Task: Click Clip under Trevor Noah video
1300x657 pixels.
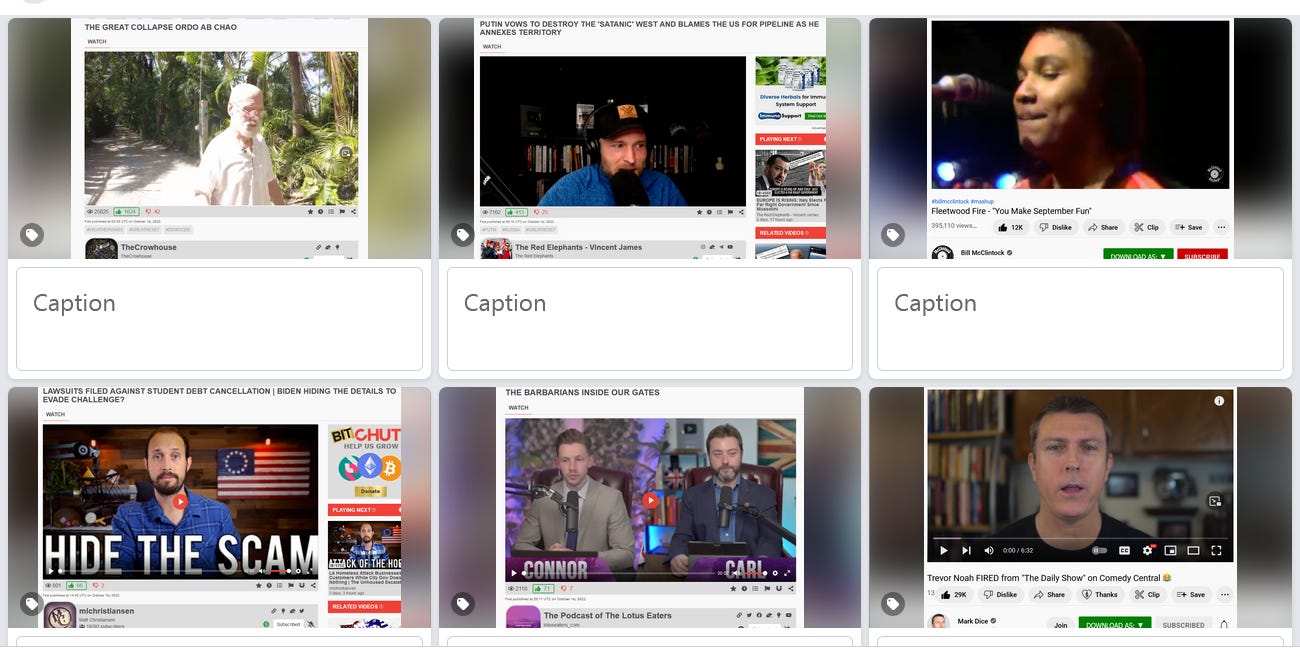Action: click(x=1146, y=594)
